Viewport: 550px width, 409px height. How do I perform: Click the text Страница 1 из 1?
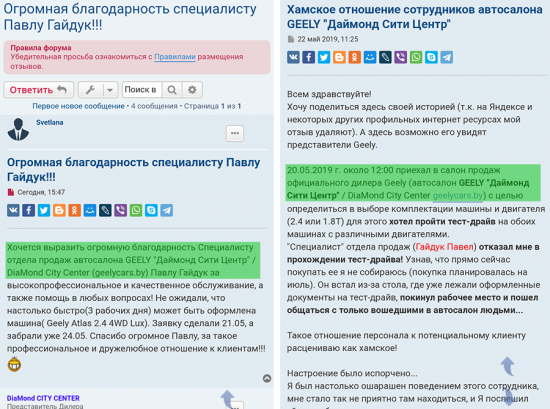(x=213, y=106)
